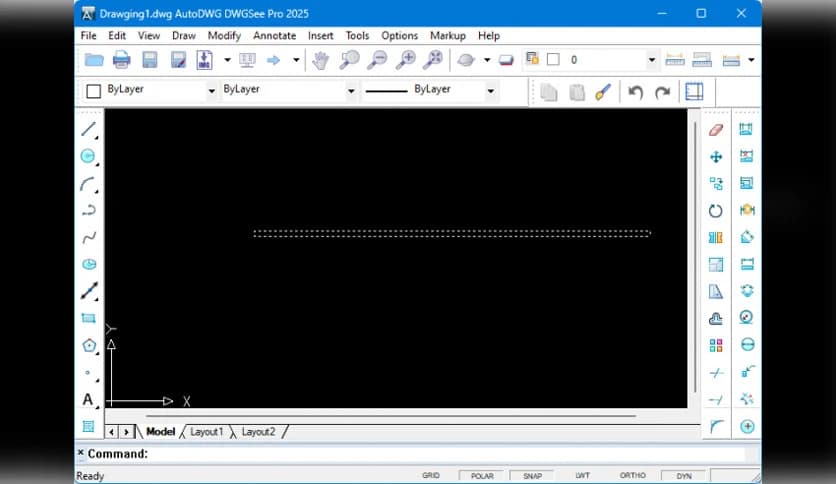The width and height of the screenshot is (836, 484).
Task: Toggle SNAP in the status bar
Action: pyautogui.click(x=532, y=475)
